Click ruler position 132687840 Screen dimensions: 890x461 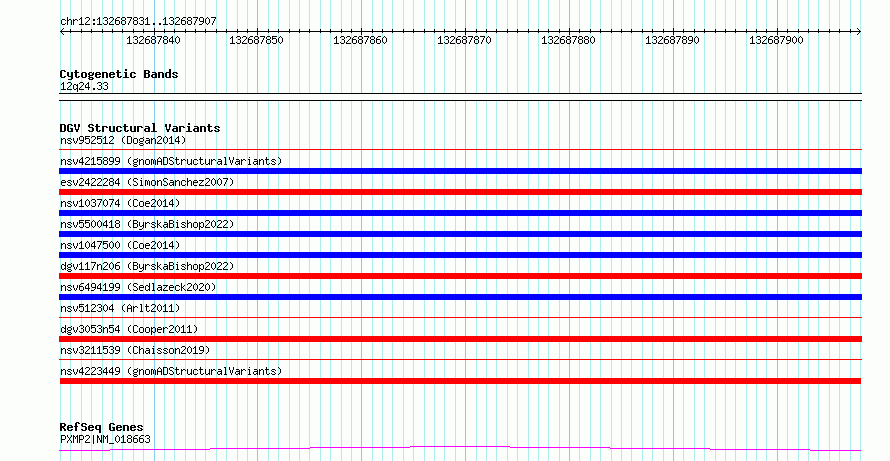click(153, 40)
